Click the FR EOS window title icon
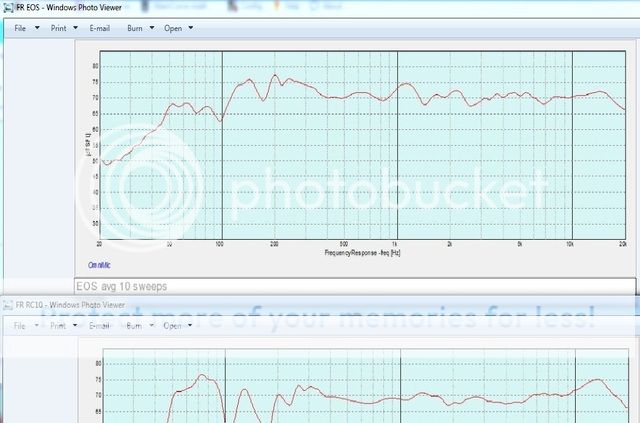Image resolution: width=640 pixels, height=423 pixels. tap(8, 6)
